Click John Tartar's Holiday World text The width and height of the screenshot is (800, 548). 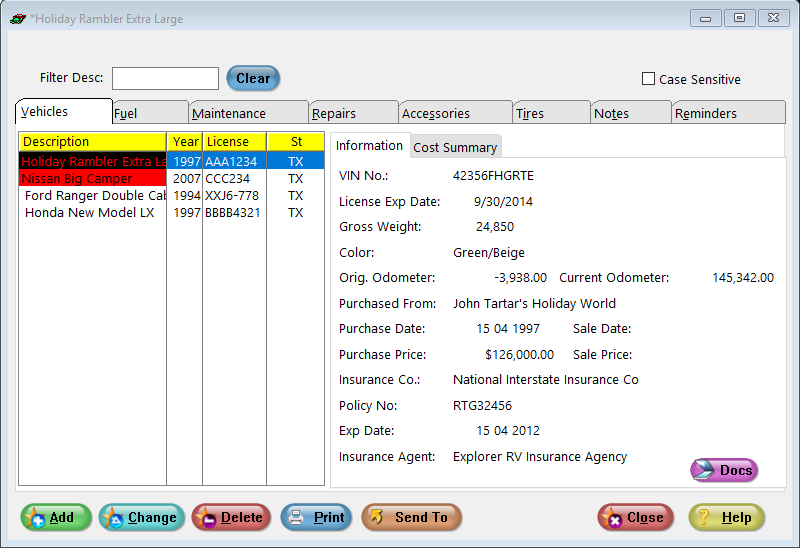click(534, 304)
